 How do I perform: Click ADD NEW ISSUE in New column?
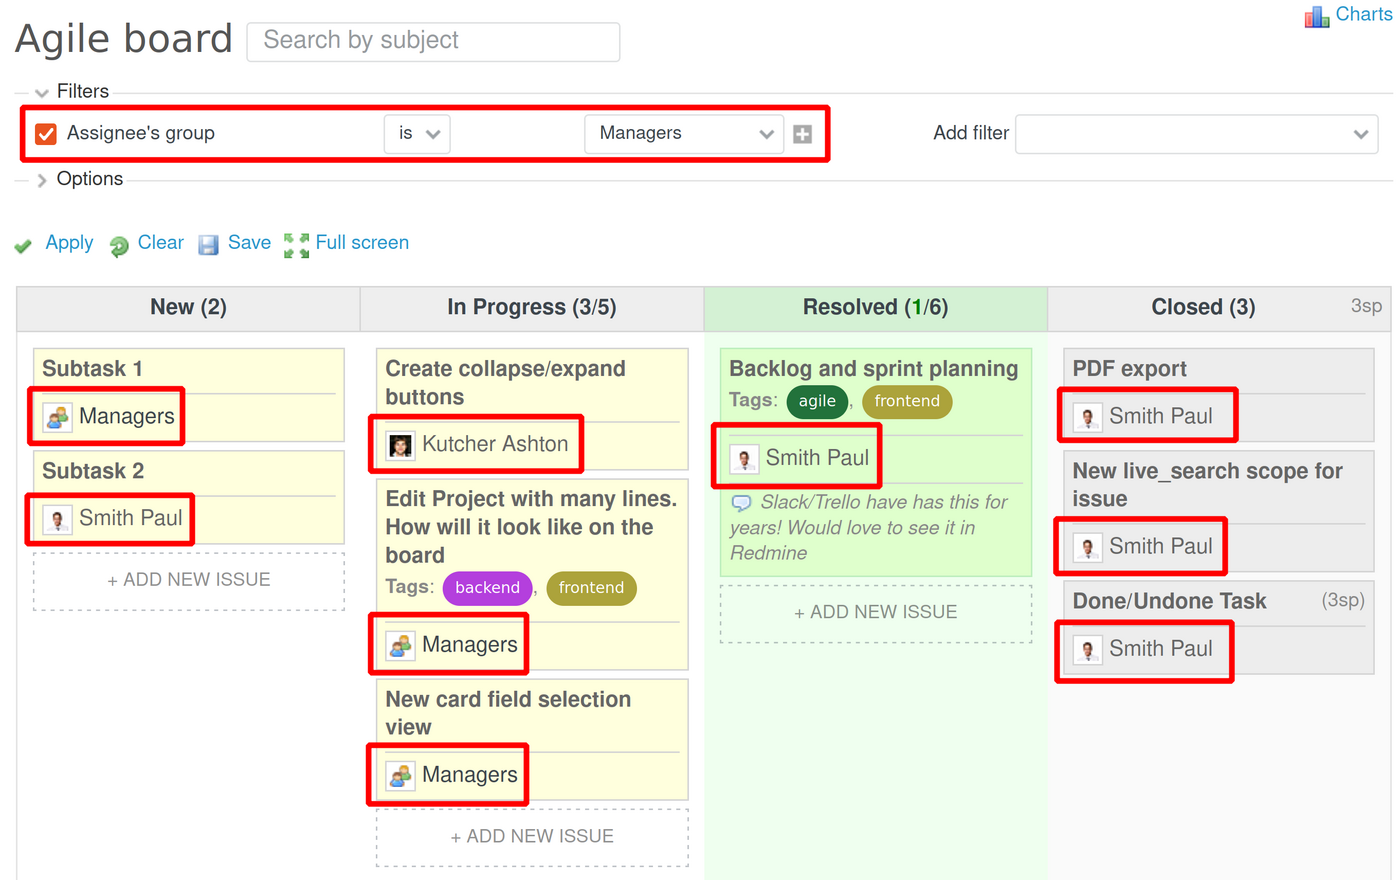(188, 579)
